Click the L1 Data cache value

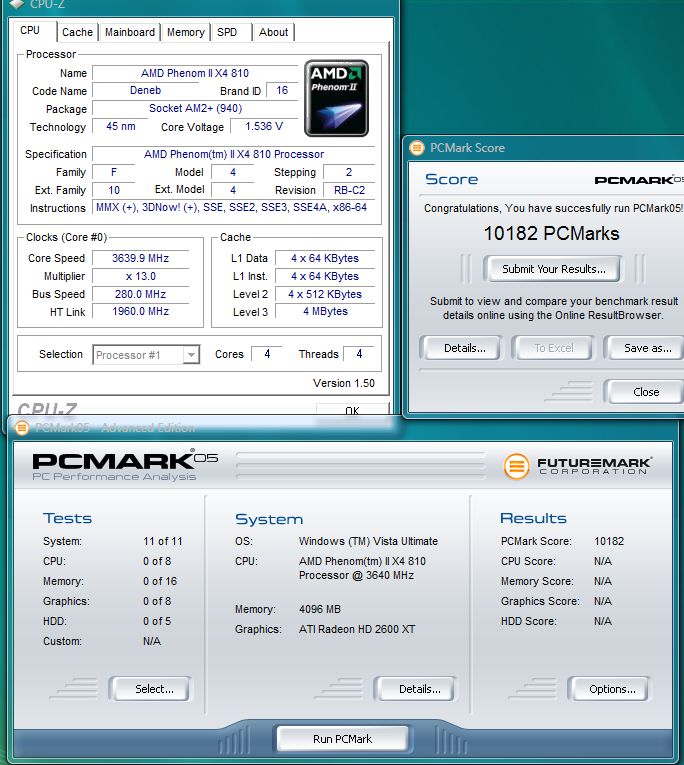click(x=325, y=258)
